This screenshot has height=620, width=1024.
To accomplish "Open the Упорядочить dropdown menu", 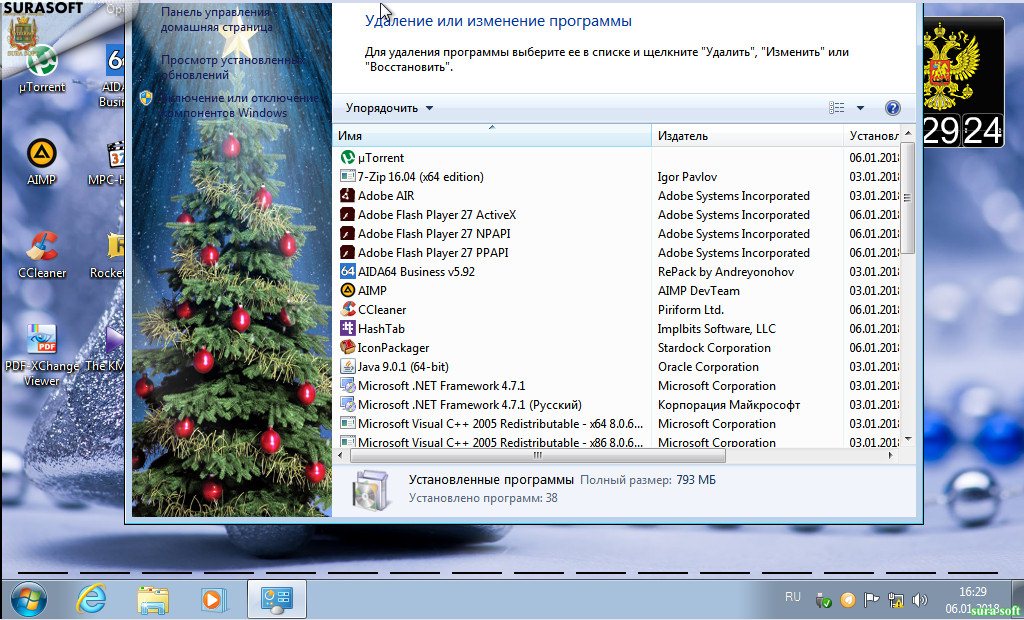I will click(389, 108).
